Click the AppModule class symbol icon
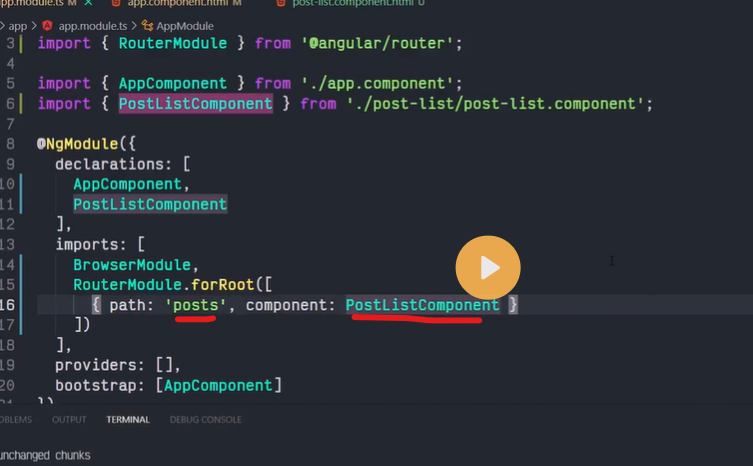Screen dimensions: 753x466 coord(148,25)
